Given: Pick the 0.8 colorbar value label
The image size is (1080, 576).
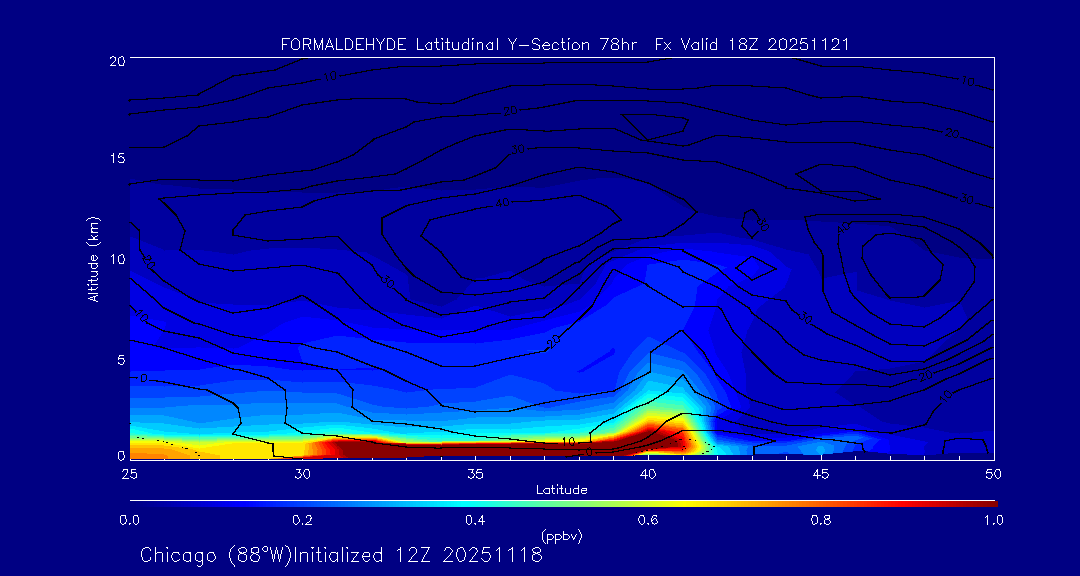Looking at the screenshot, I should 821,520.
